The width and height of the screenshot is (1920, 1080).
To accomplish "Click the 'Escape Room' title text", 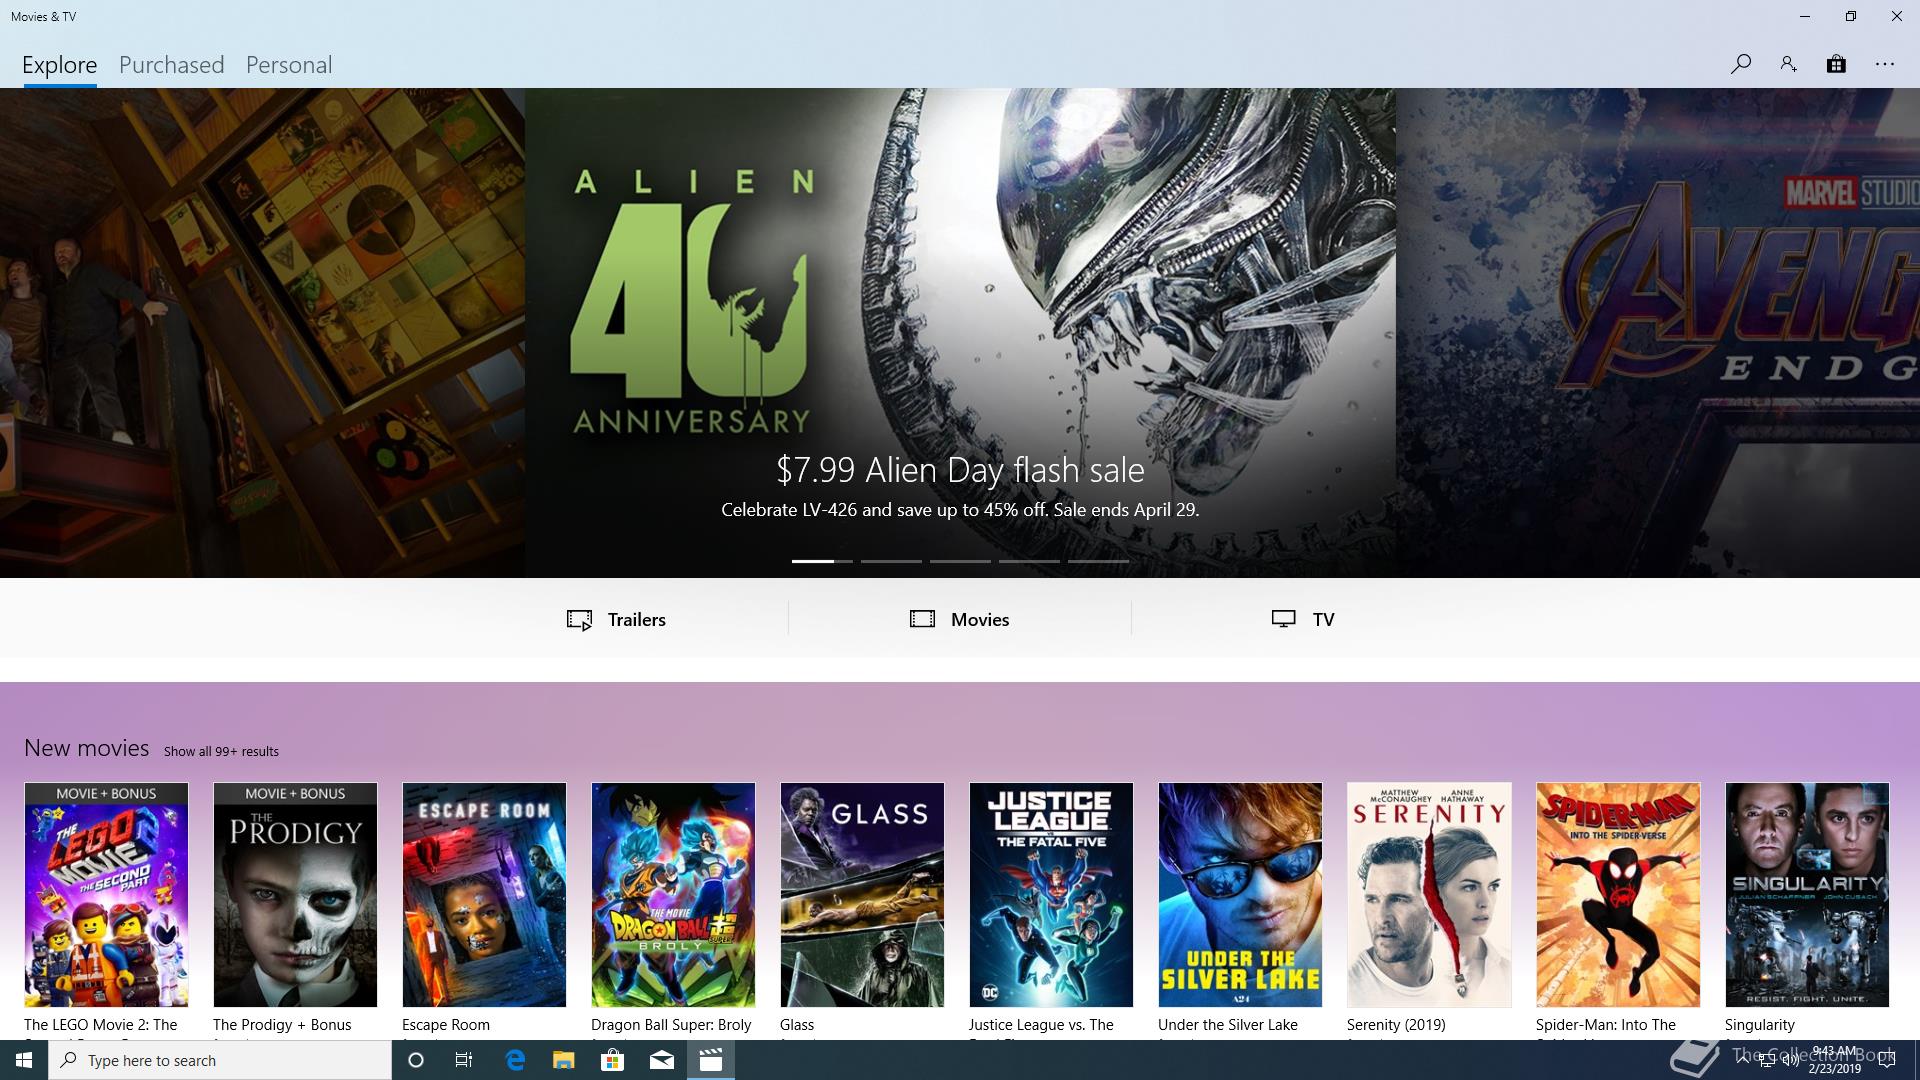I will pyautogui.click(x=446, y=1025).
